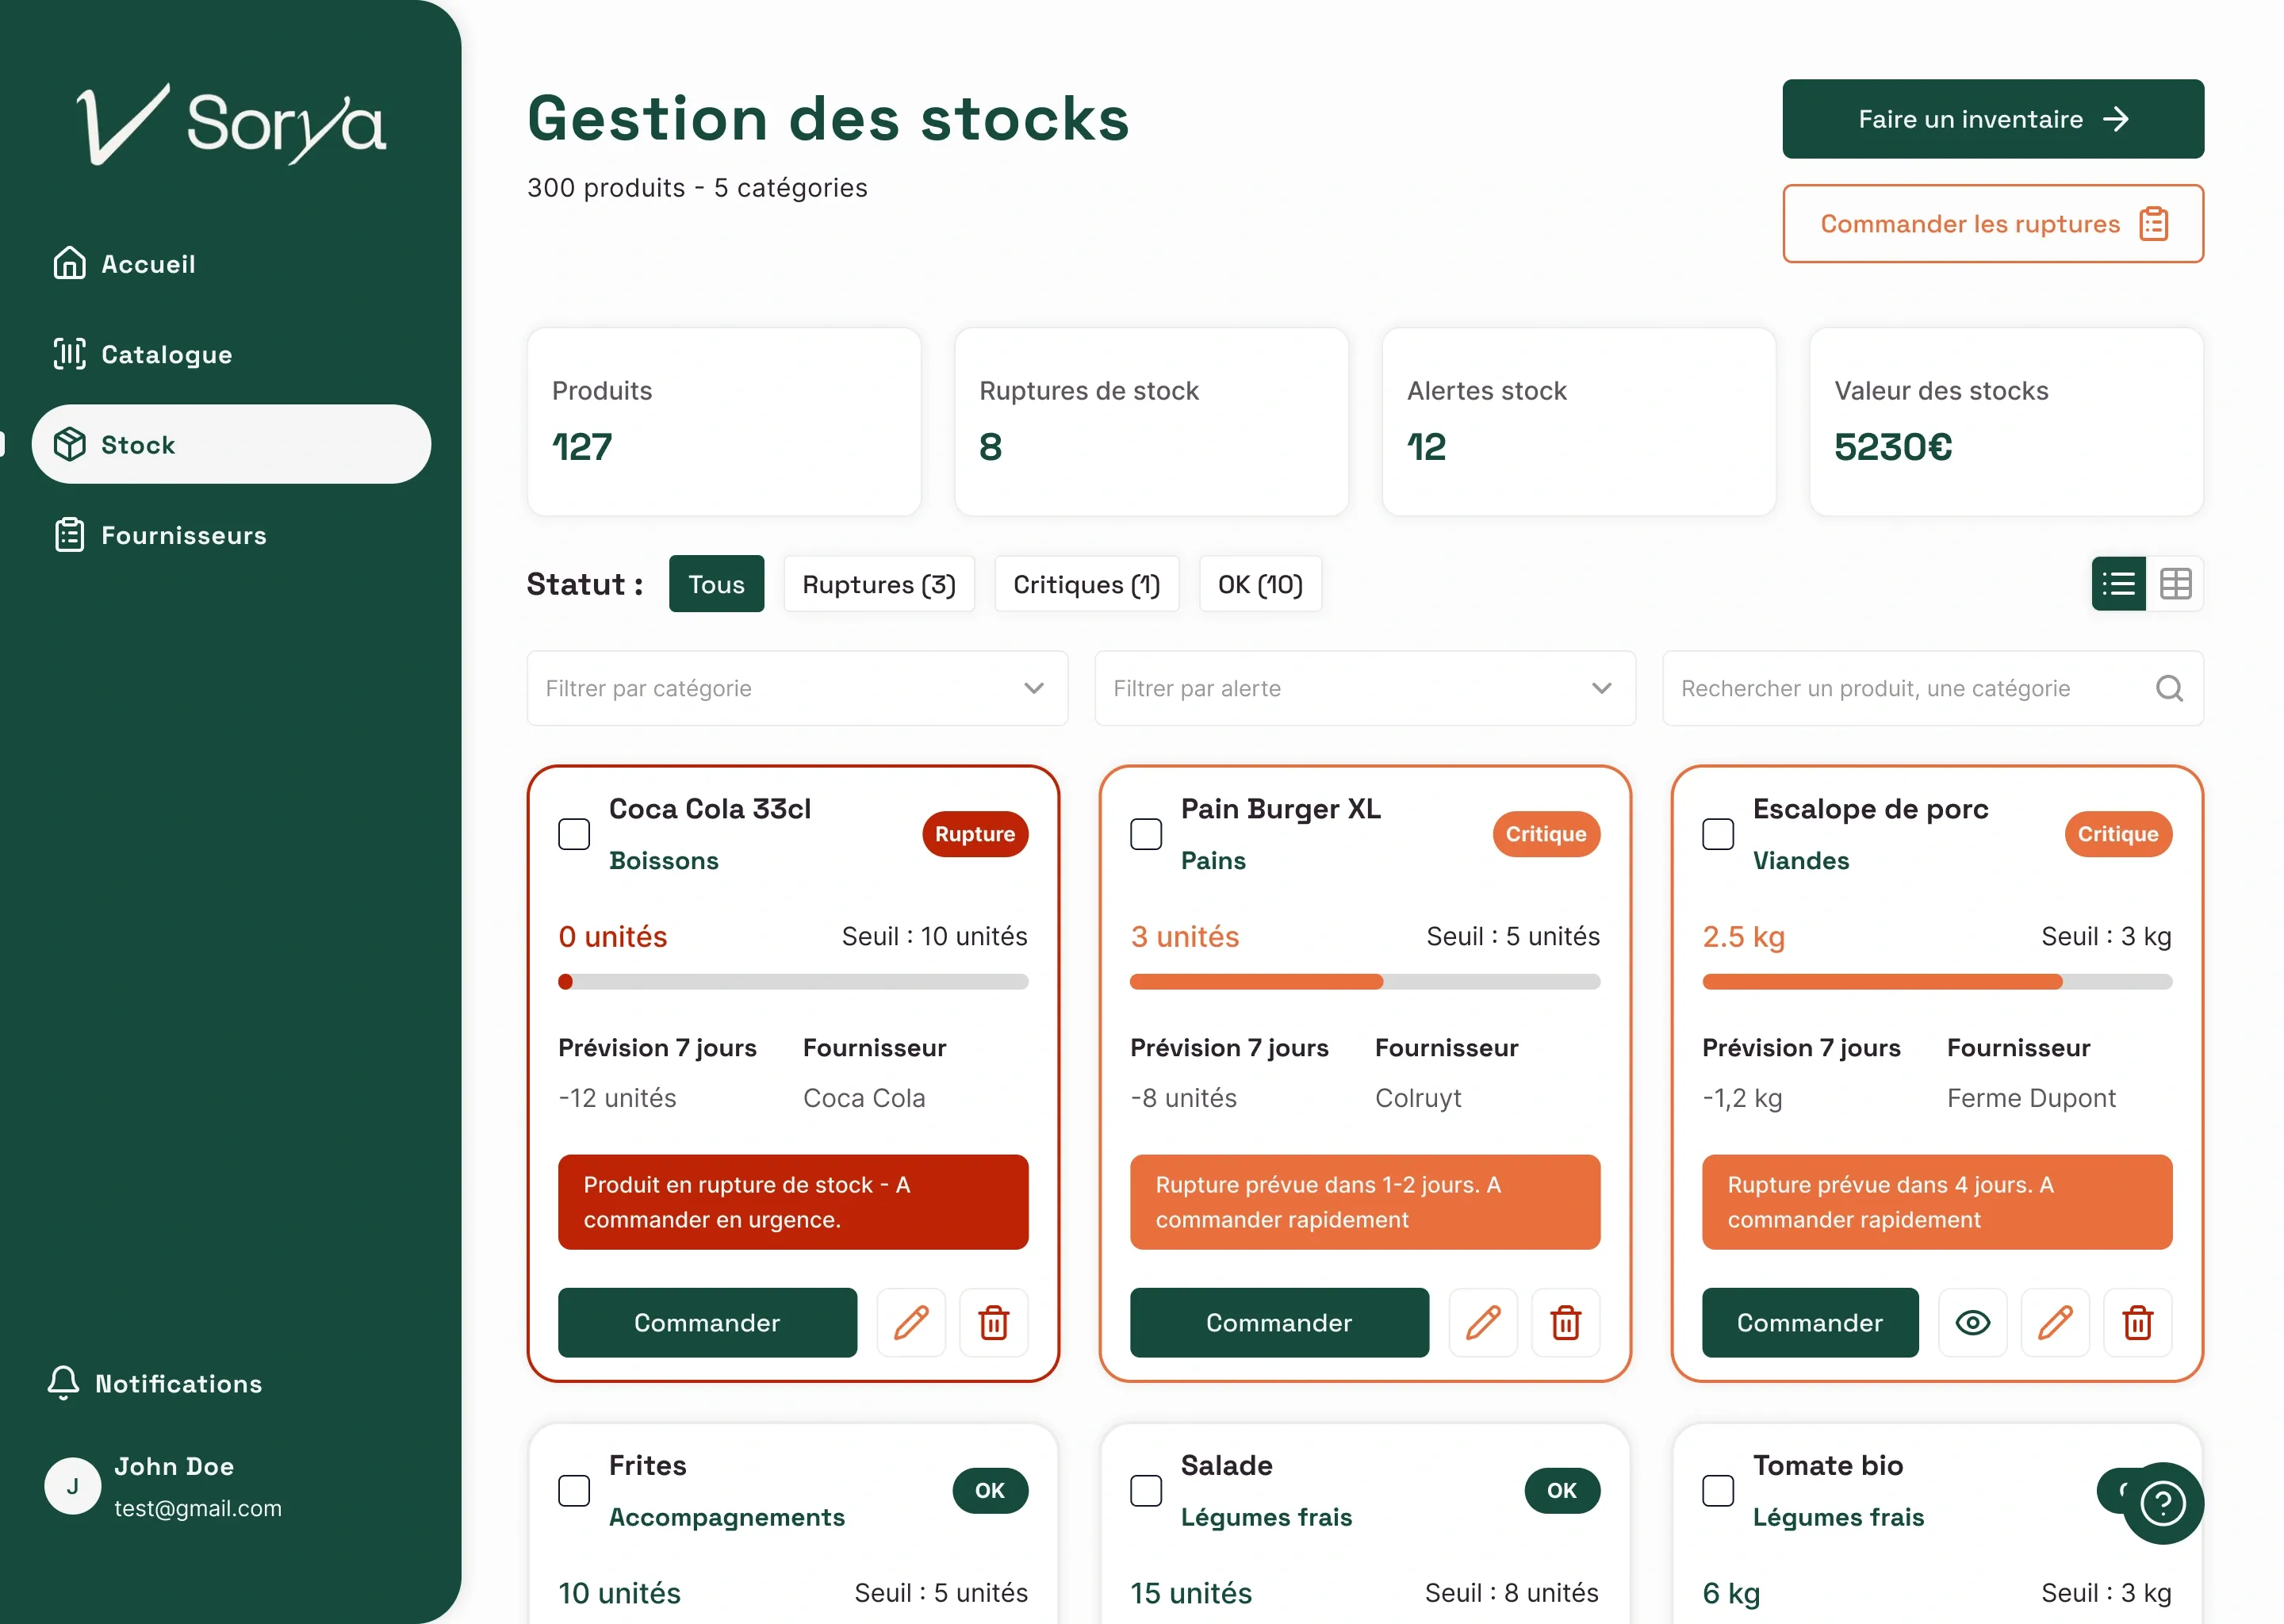Filter status by Ruptures (3) tab
The width and height of the screenshot is (2284, 1624).
tap(878, 584)
